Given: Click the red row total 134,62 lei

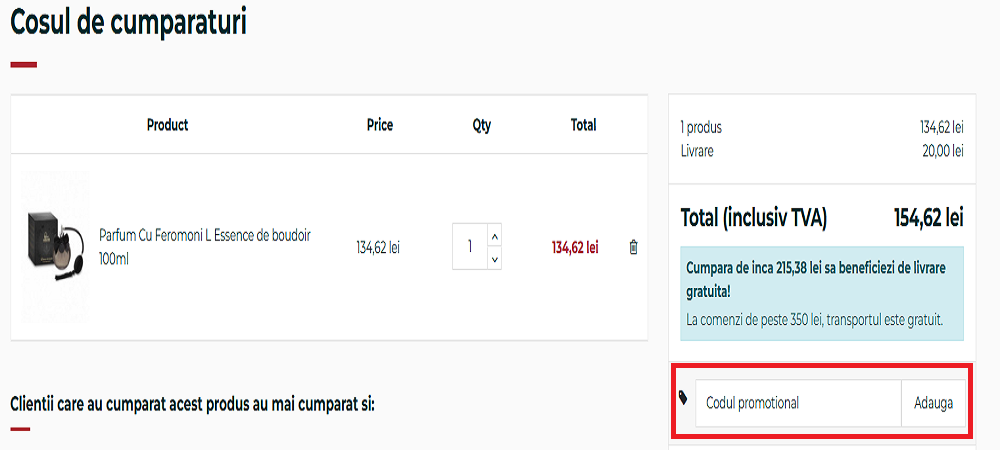Looking at the screenshot, I should (x=575, y=247).
